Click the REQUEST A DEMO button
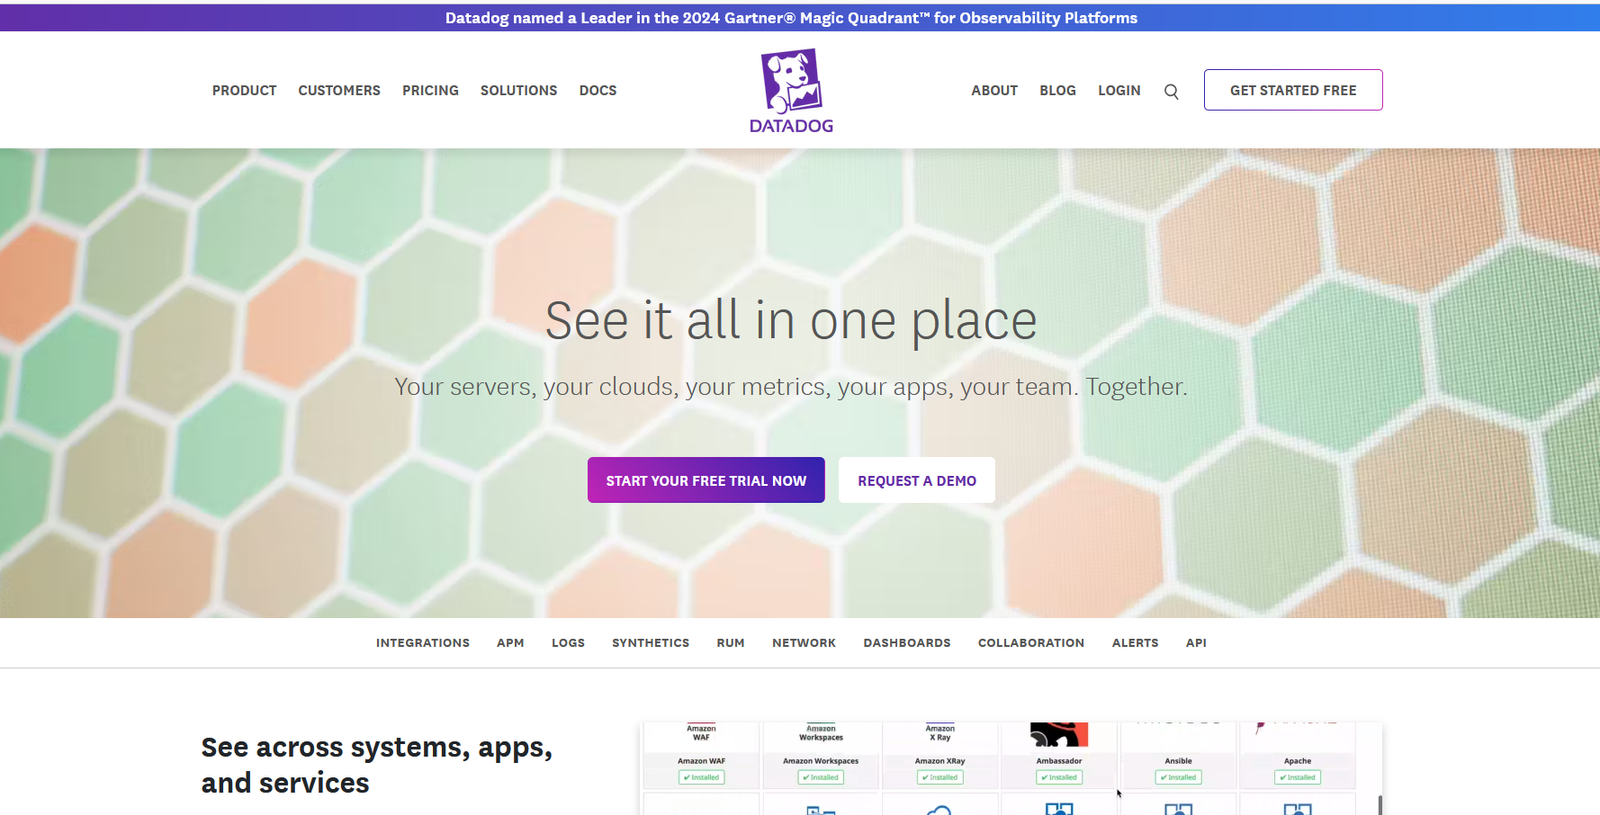Screen dimensions: 1600x815 [917, 480]
